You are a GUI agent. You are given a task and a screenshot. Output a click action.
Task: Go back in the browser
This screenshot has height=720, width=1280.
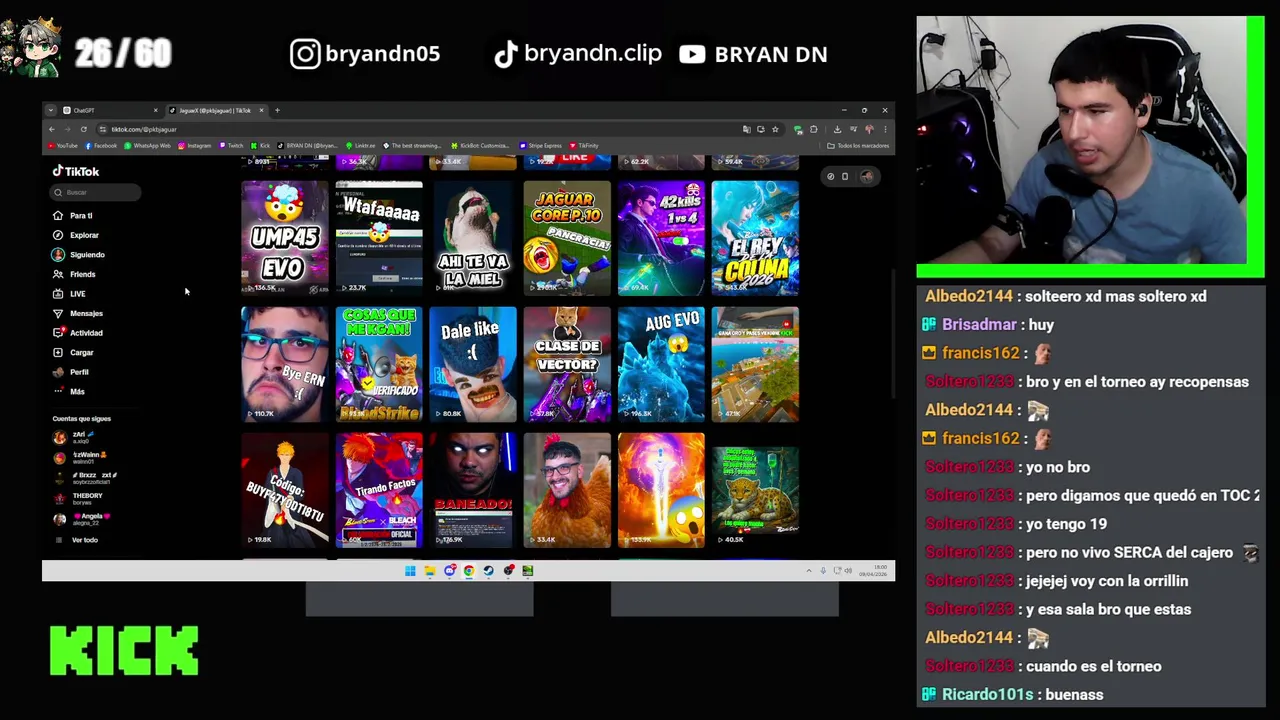click(51, 129)
